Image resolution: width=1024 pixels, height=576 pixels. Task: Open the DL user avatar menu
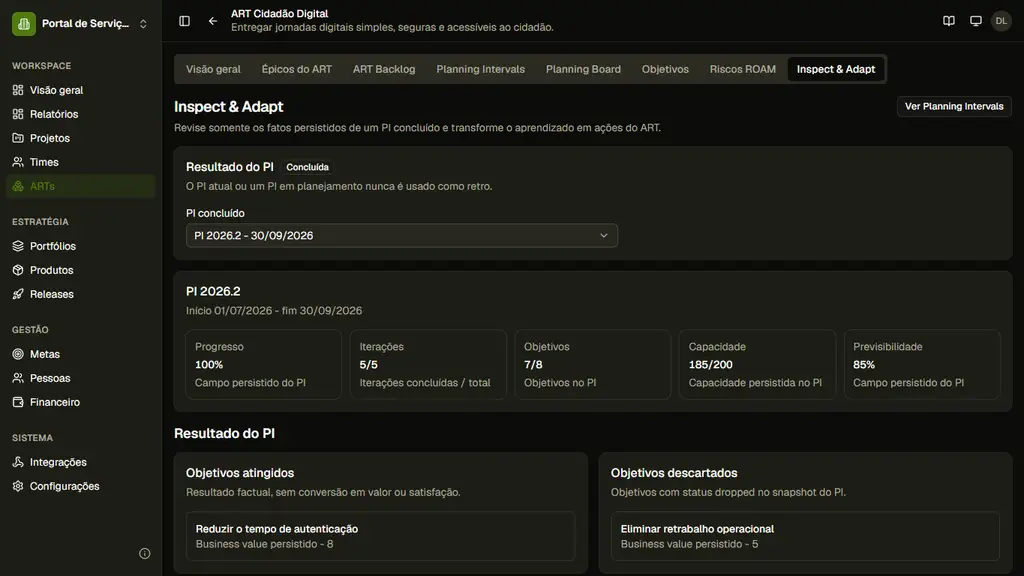(x=1001, y=21)
